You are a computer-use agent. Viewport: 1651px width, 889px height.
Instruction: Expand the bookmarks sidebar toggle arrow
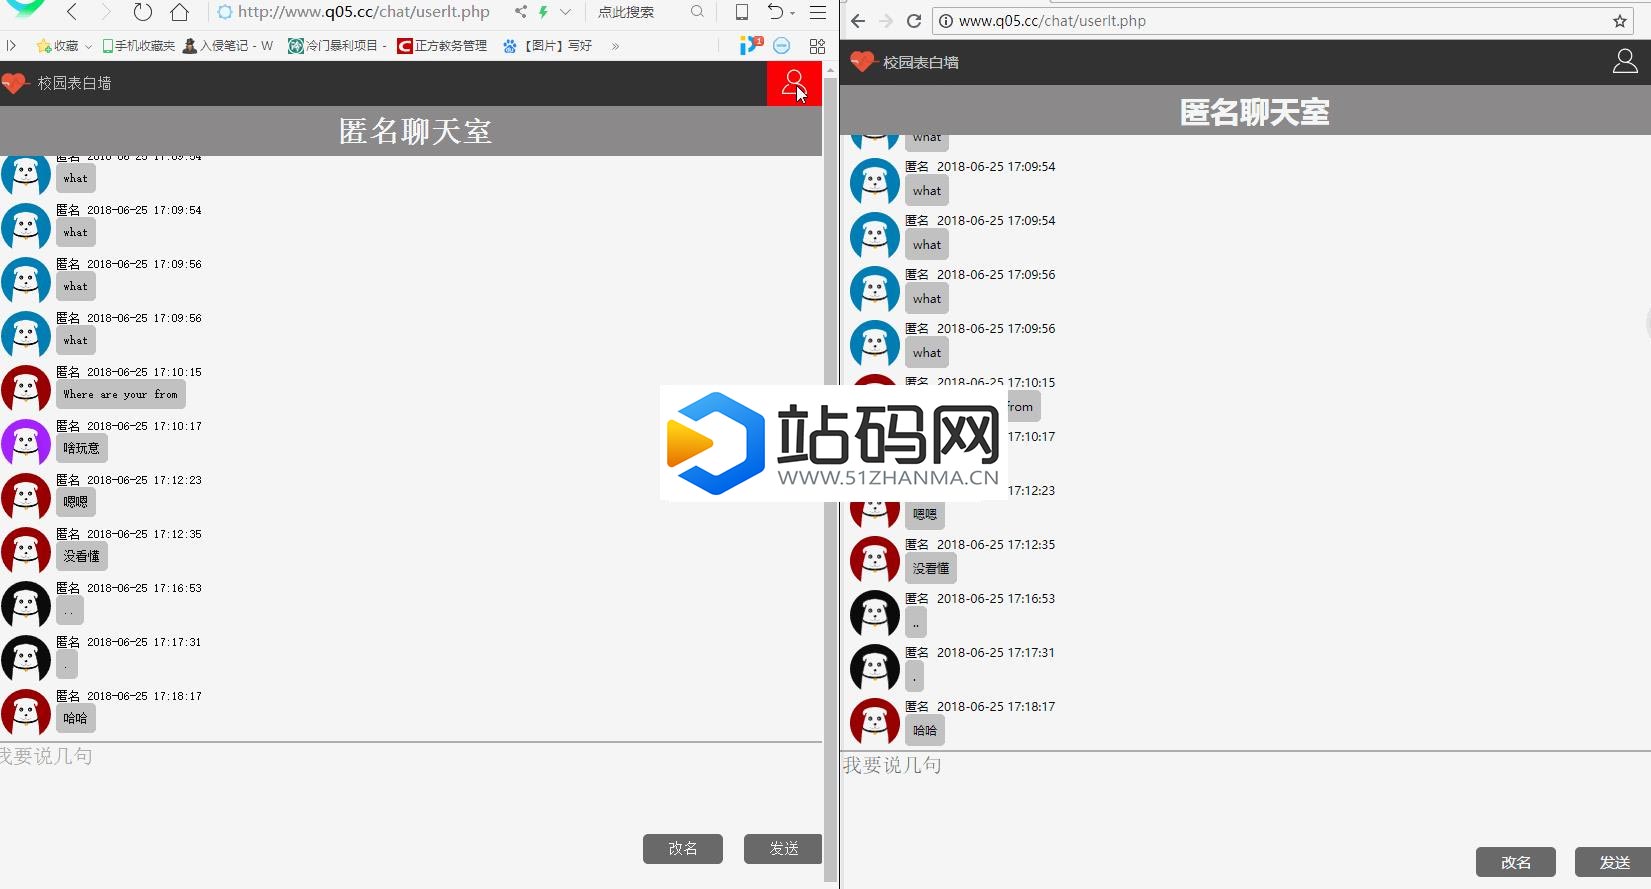coord(11,45)
